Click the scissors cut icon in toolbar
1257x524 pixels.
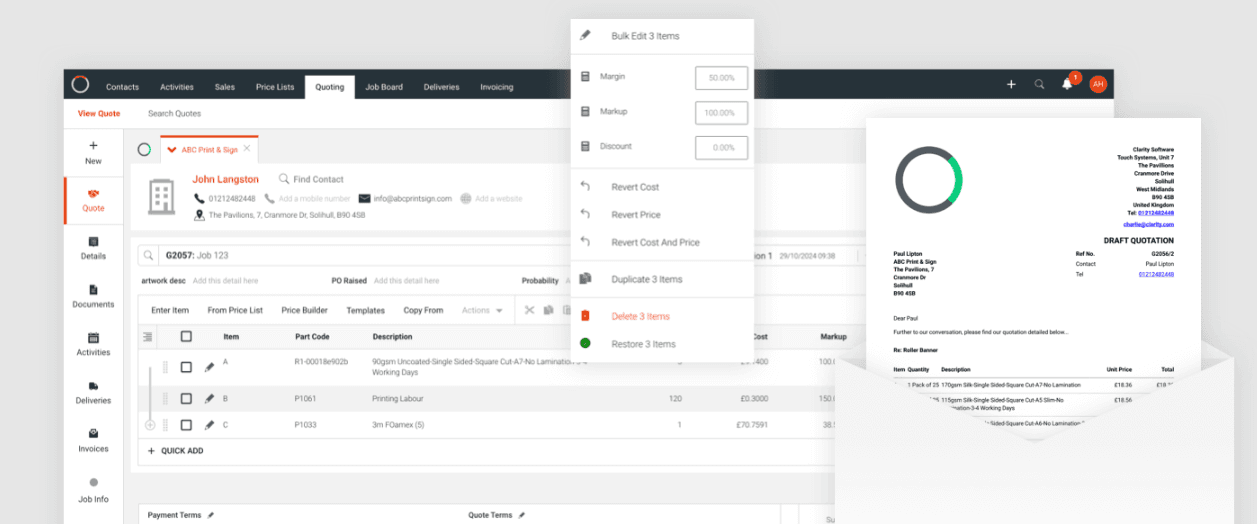[x=530, y=310]
